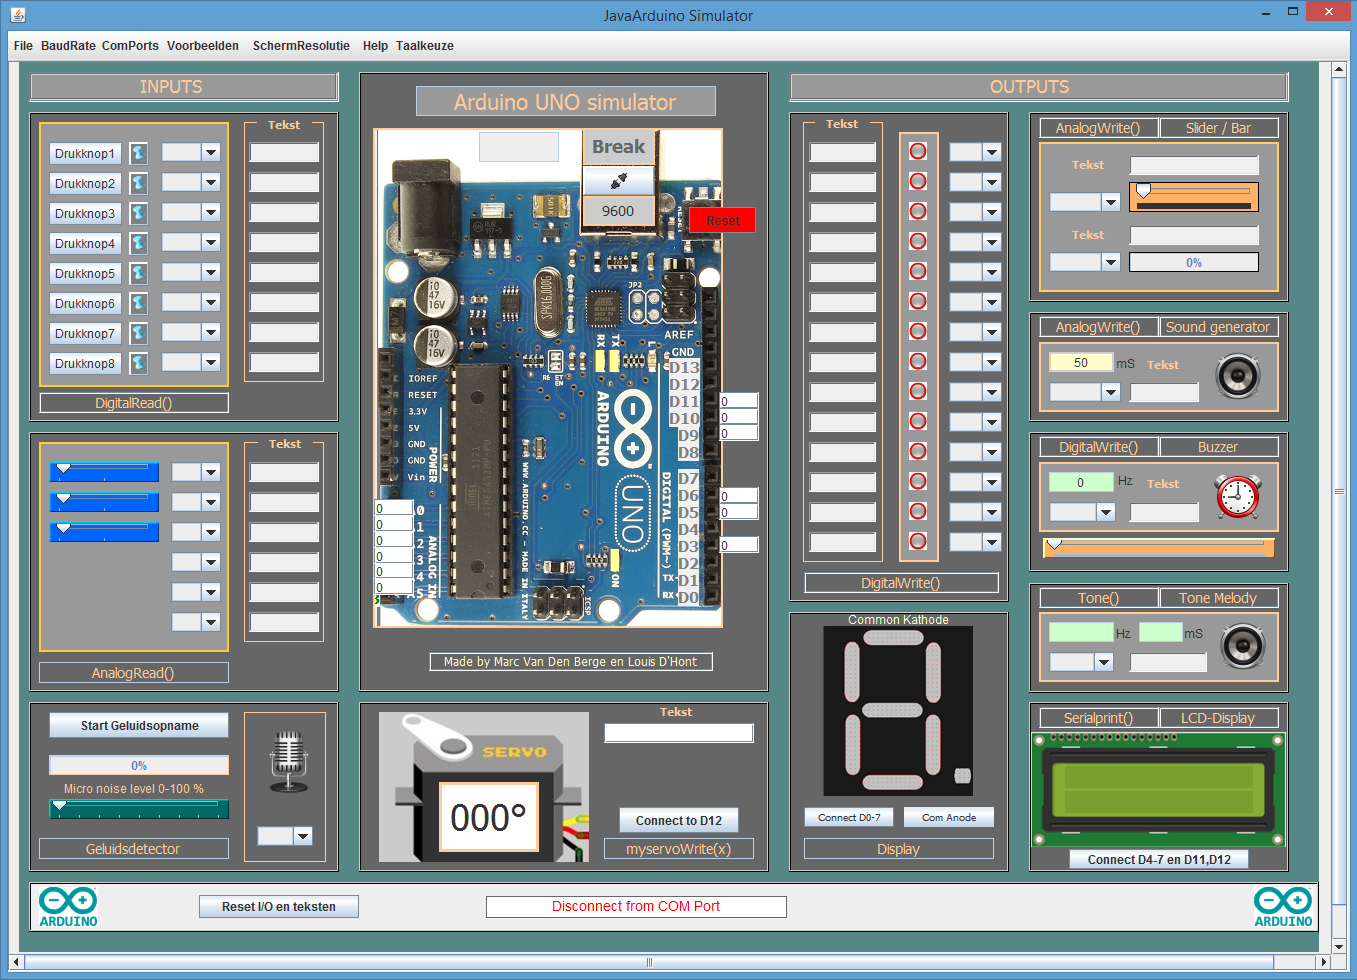The height and width of the screenshot is (980, 1357).
Task: Toggle the sixth red LED output indicator
Action: tap(918, 301)
